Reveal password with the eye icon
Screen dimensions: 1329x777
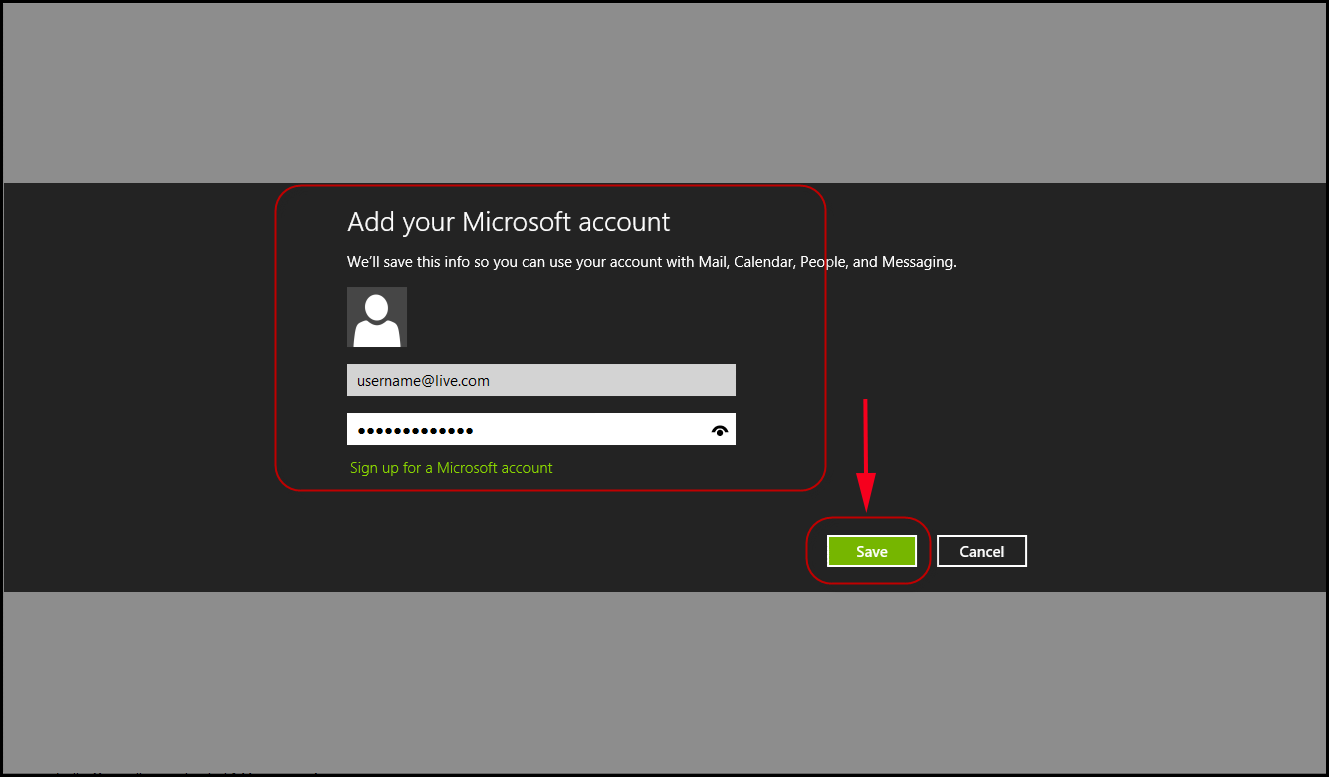[719, 430]
